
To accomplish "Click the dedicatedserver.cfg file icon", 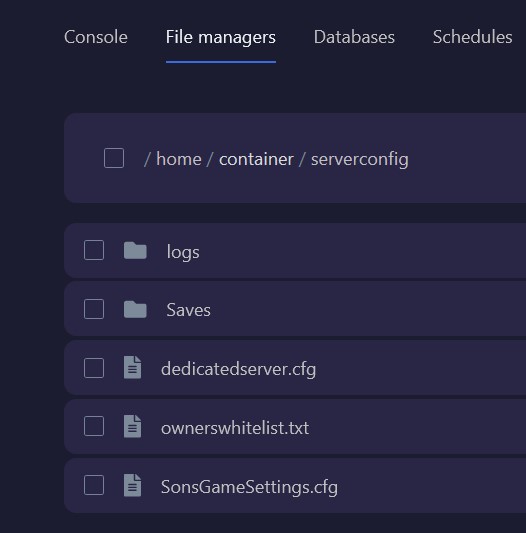I will (x=132, y=367).
